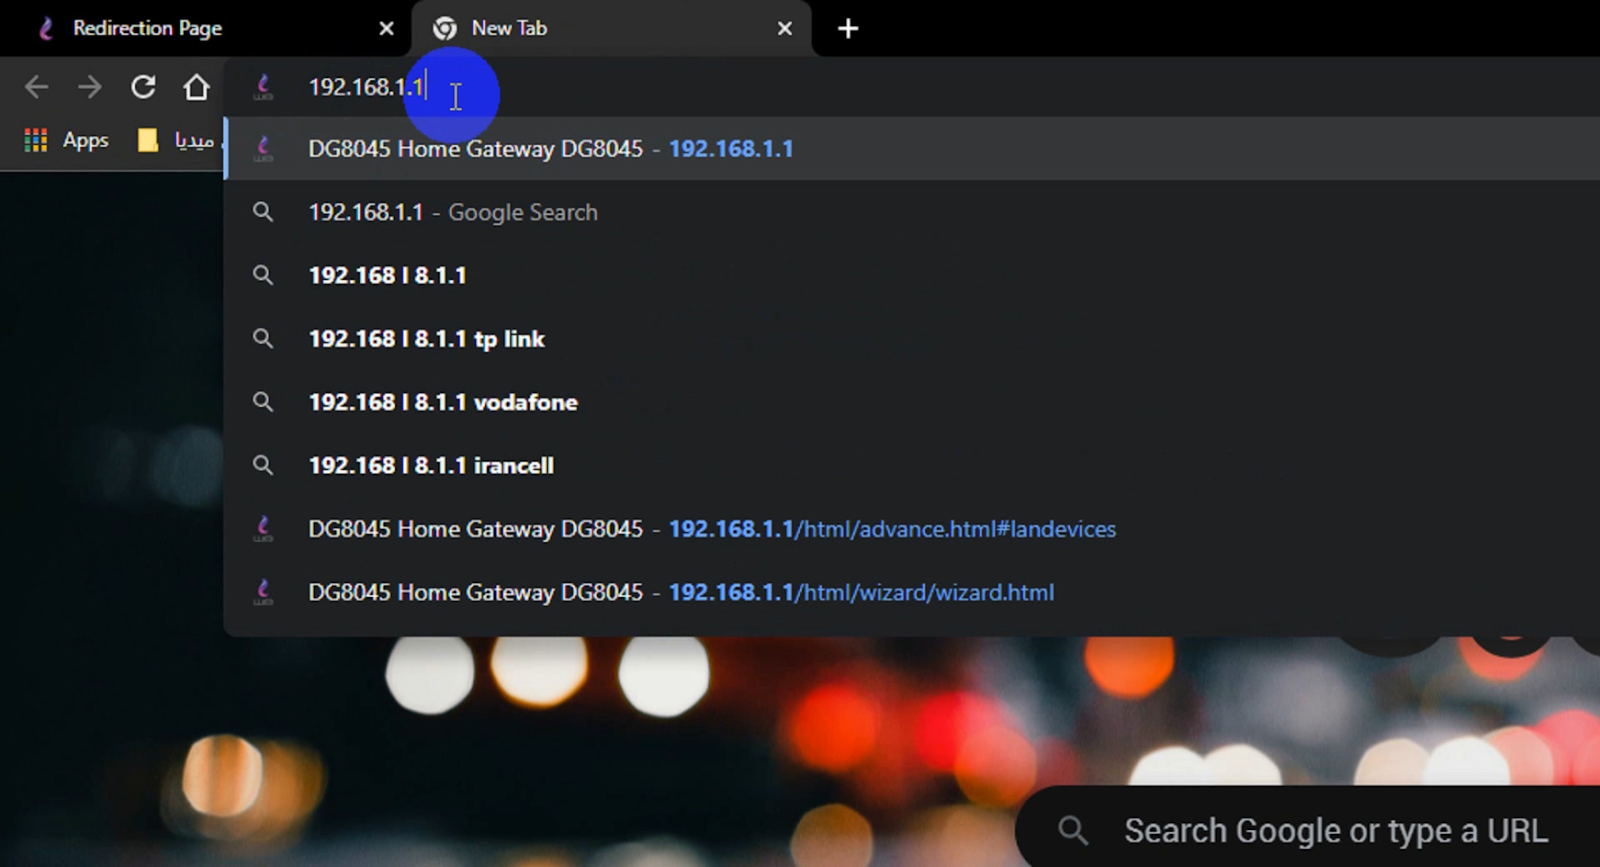Viewport: 1600px width, 867px height.
Task: Close the Redirection Page tab
Action: 386,28
